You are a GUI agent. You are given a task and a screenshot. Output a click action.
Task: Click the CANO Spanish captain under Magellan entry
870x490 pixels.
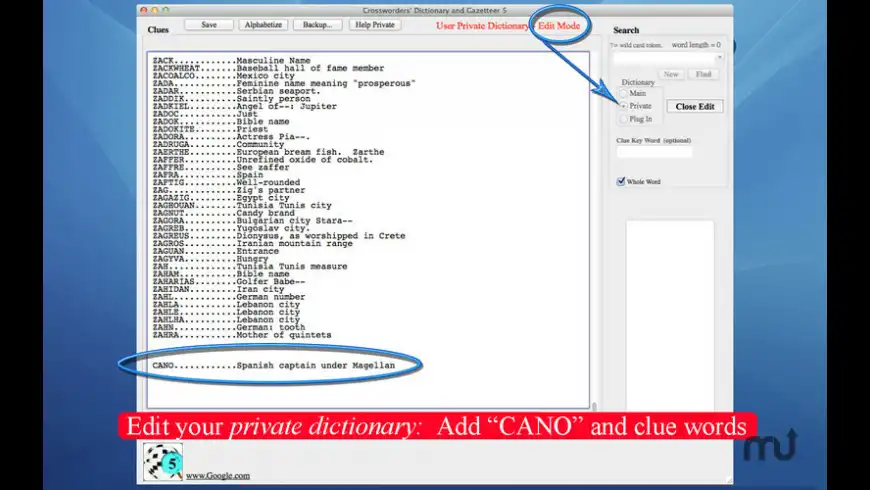pyautogui.click(x=274, y=366)
